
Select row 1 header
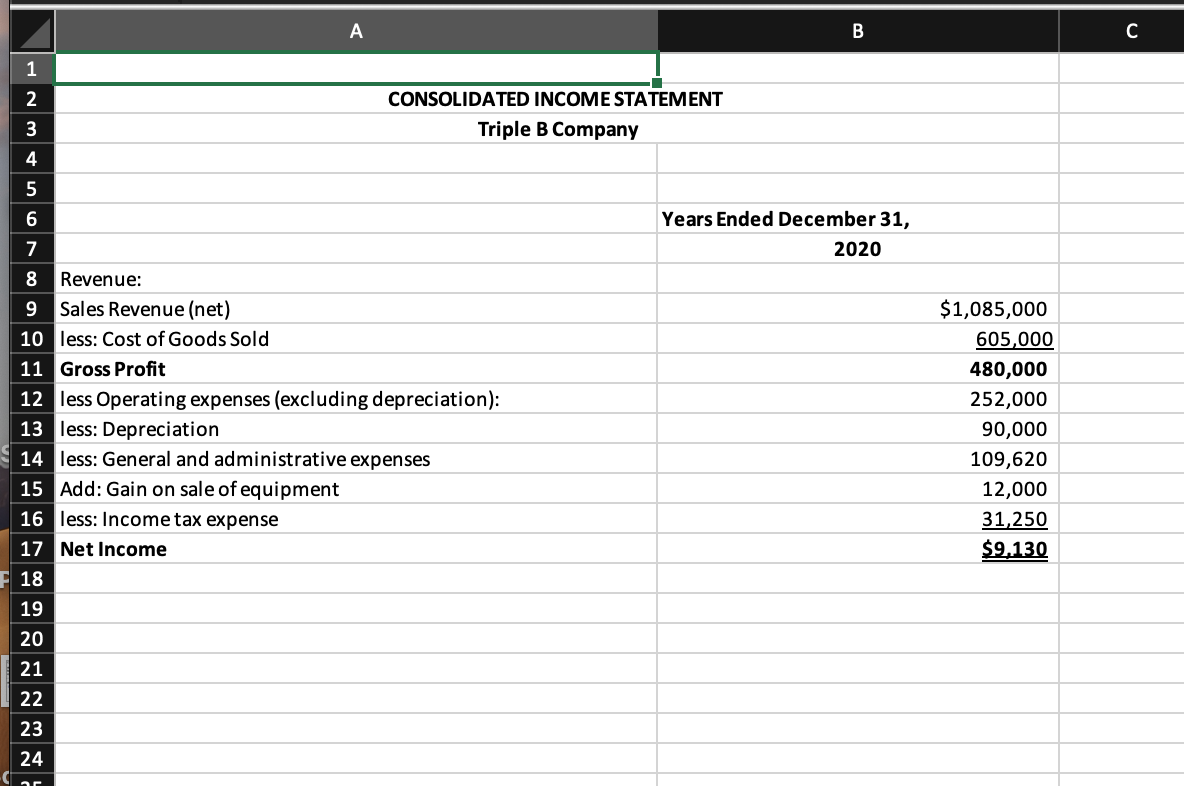30,68
